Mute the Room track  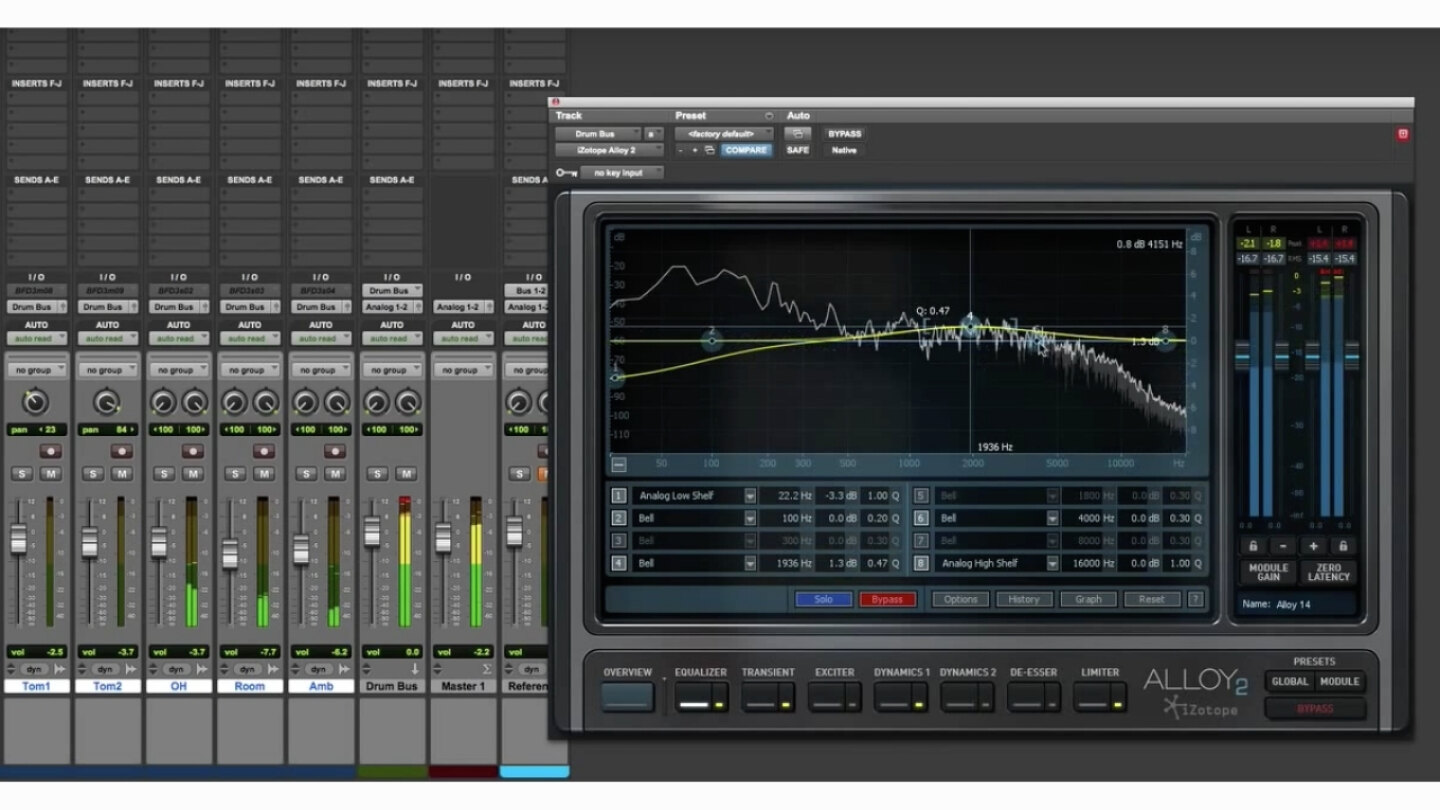coord(263,473)
